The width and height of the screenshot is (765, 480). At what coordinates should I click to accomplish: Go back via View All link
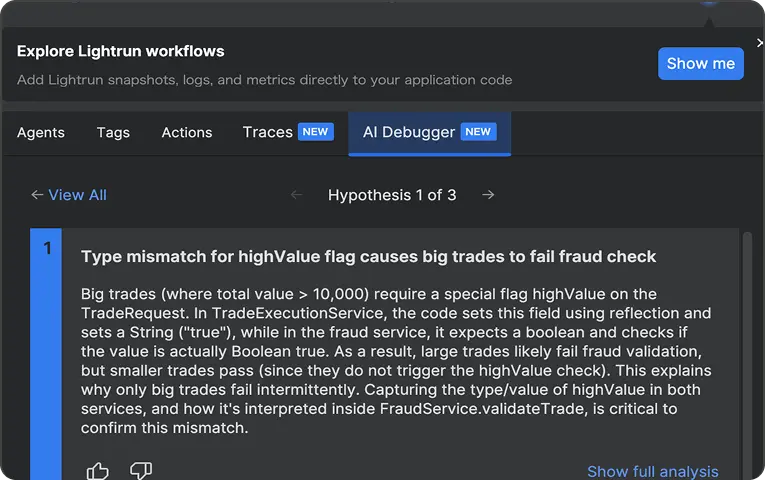[69, 195]
